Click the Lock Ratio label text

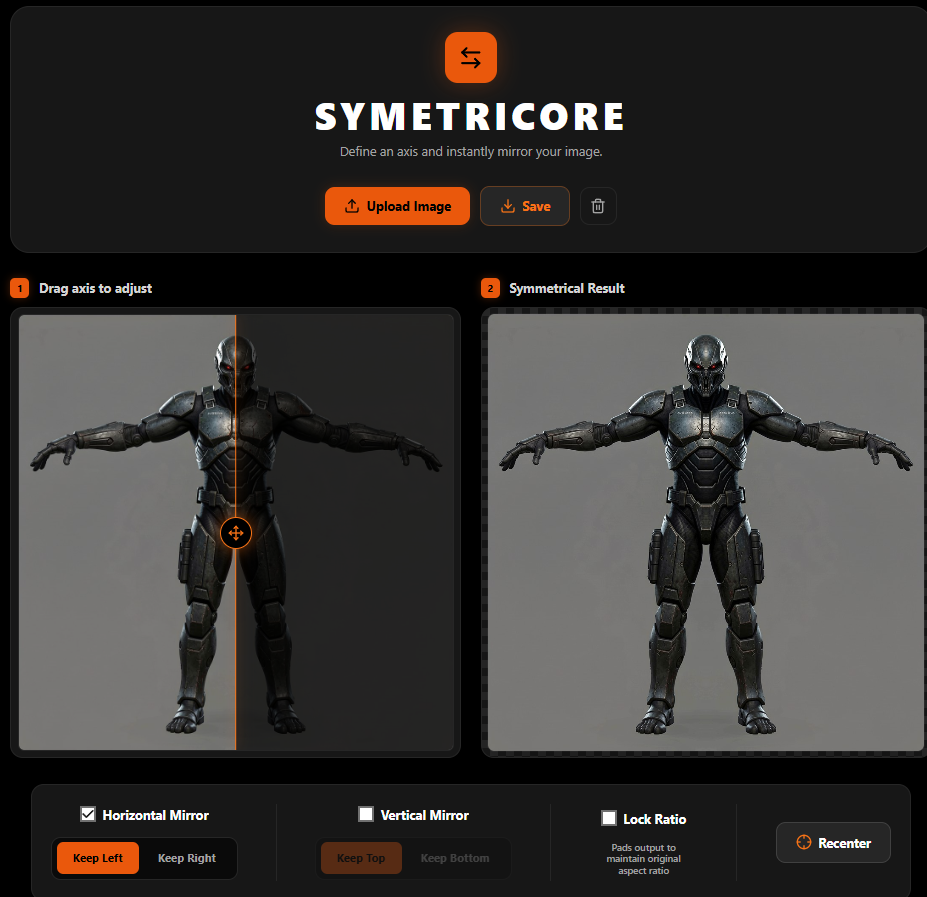[654, 818]
